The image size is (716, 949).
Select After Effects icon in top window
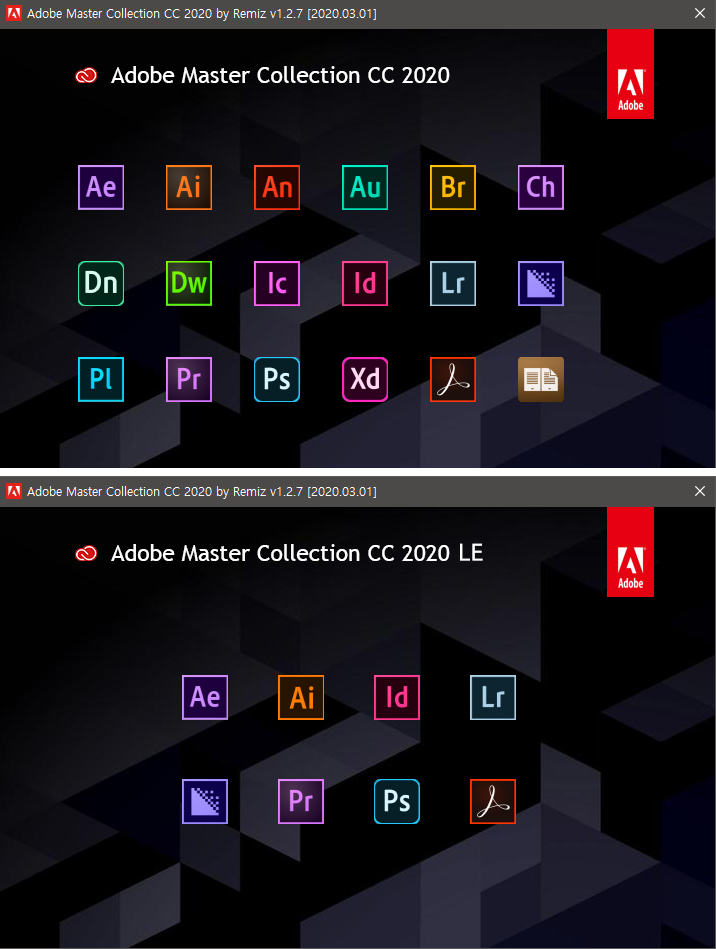pos(101,187)
